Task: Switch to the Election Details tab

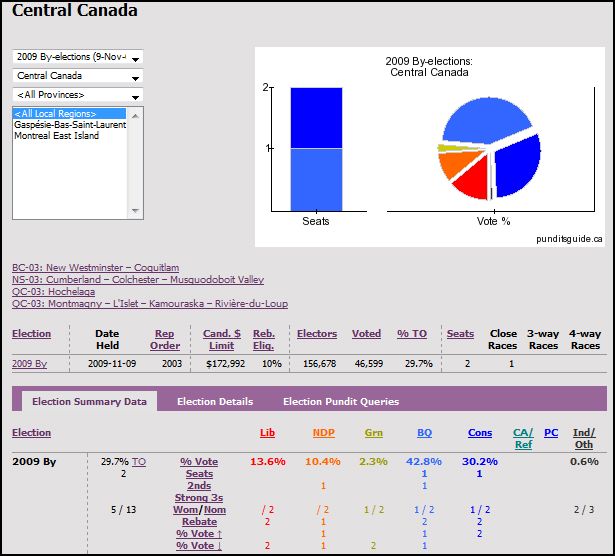Action: 215,402
